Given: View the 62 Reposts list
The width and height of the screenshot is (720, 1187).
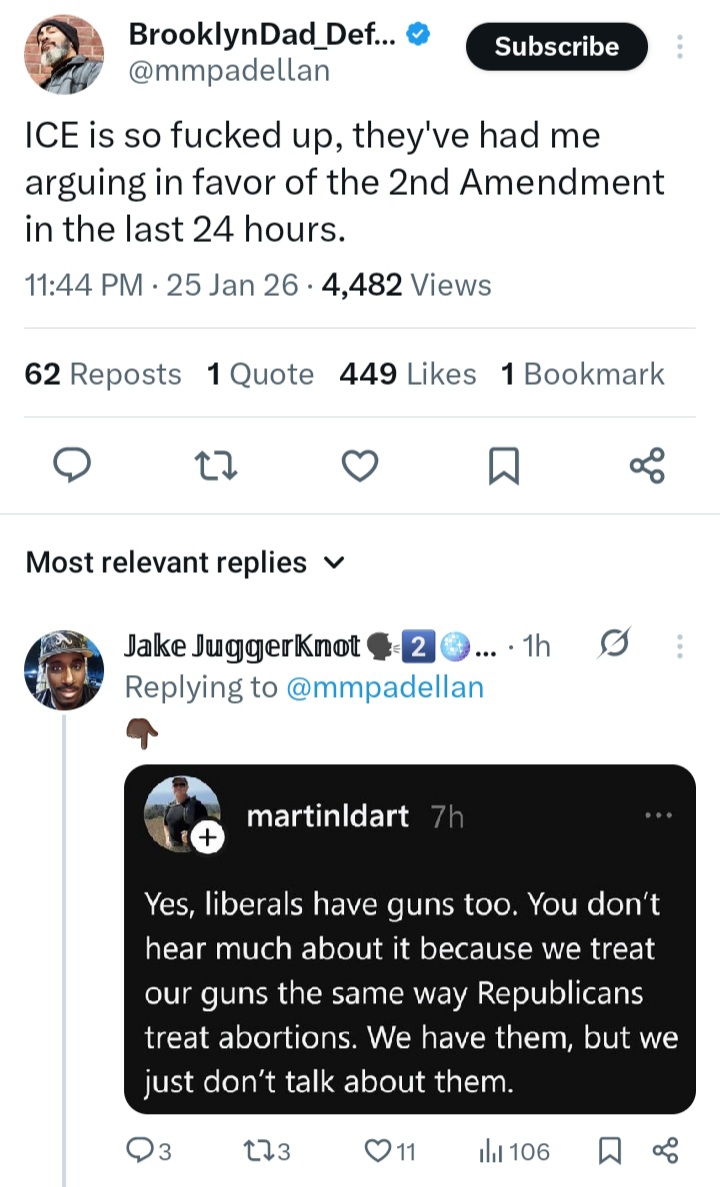Looking at the screenshot, I should pyautogui.click(x=103, y=374).
